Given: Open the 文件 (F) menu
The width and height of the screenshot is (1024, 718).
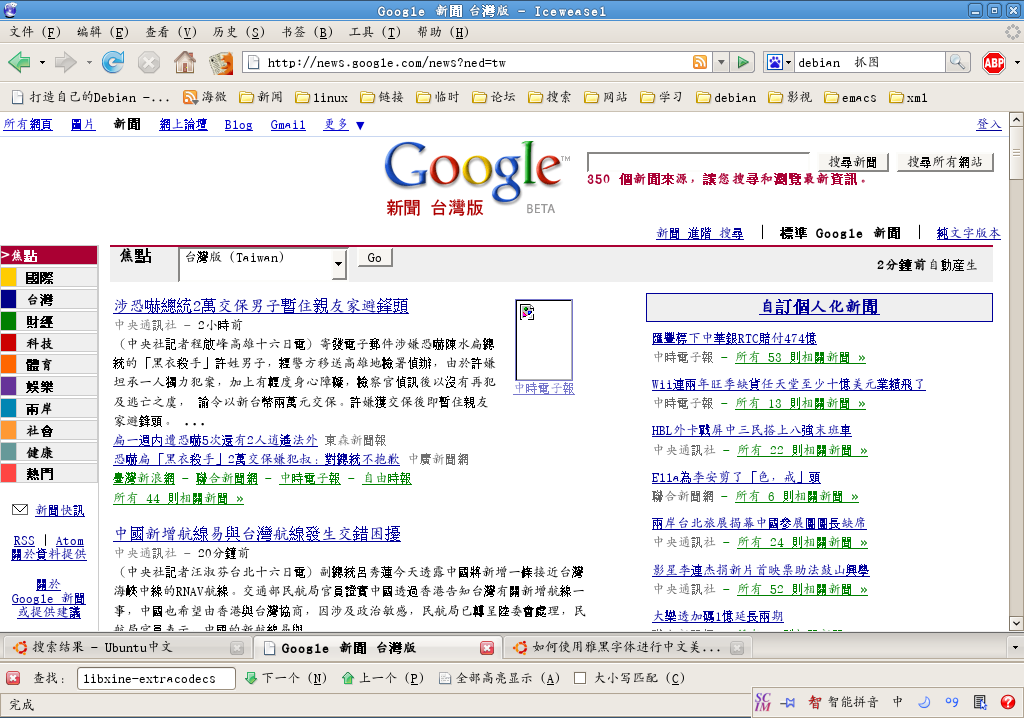Looking at the screenshot, I should (35, 32).
